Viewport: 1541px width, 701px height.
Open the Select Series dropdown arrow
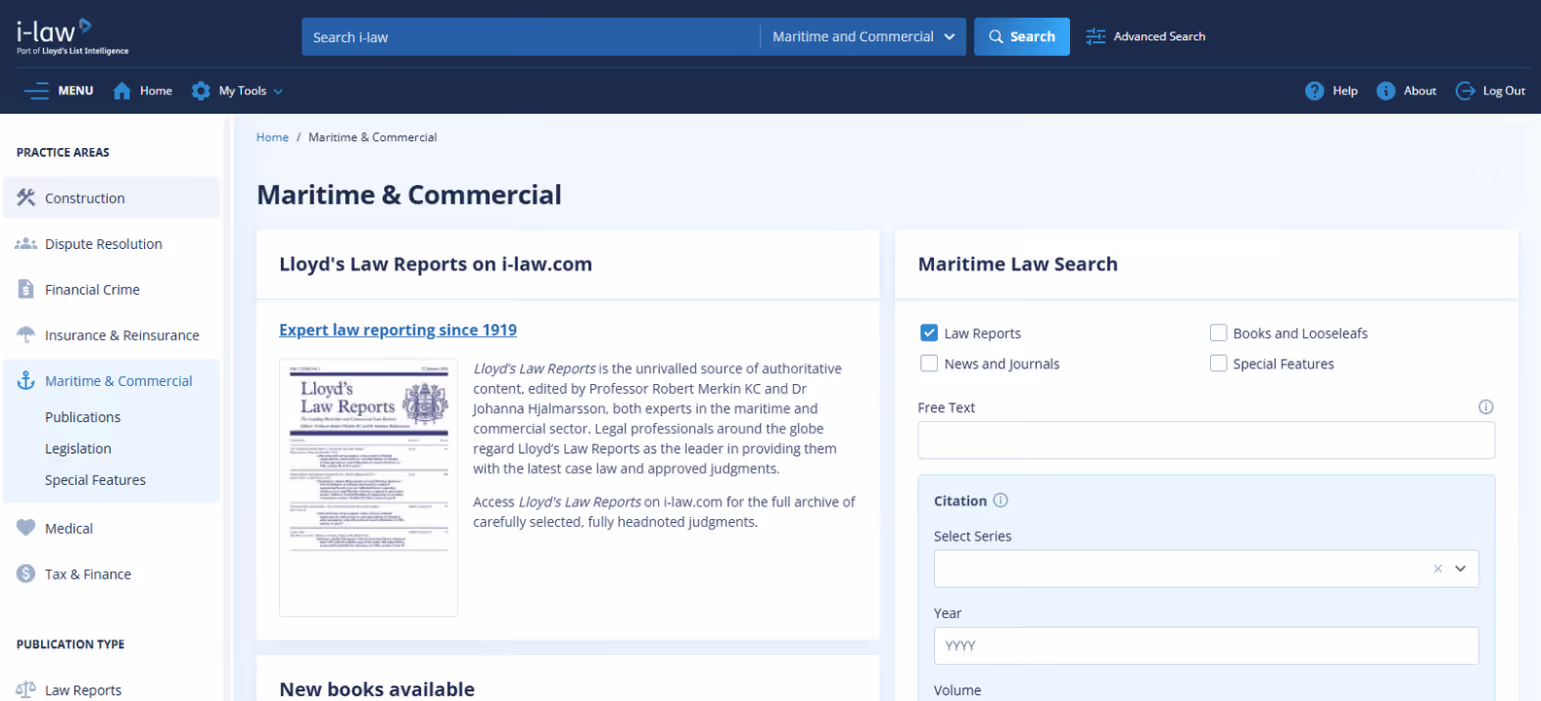pyautogui.click(x=1460, y=568)
